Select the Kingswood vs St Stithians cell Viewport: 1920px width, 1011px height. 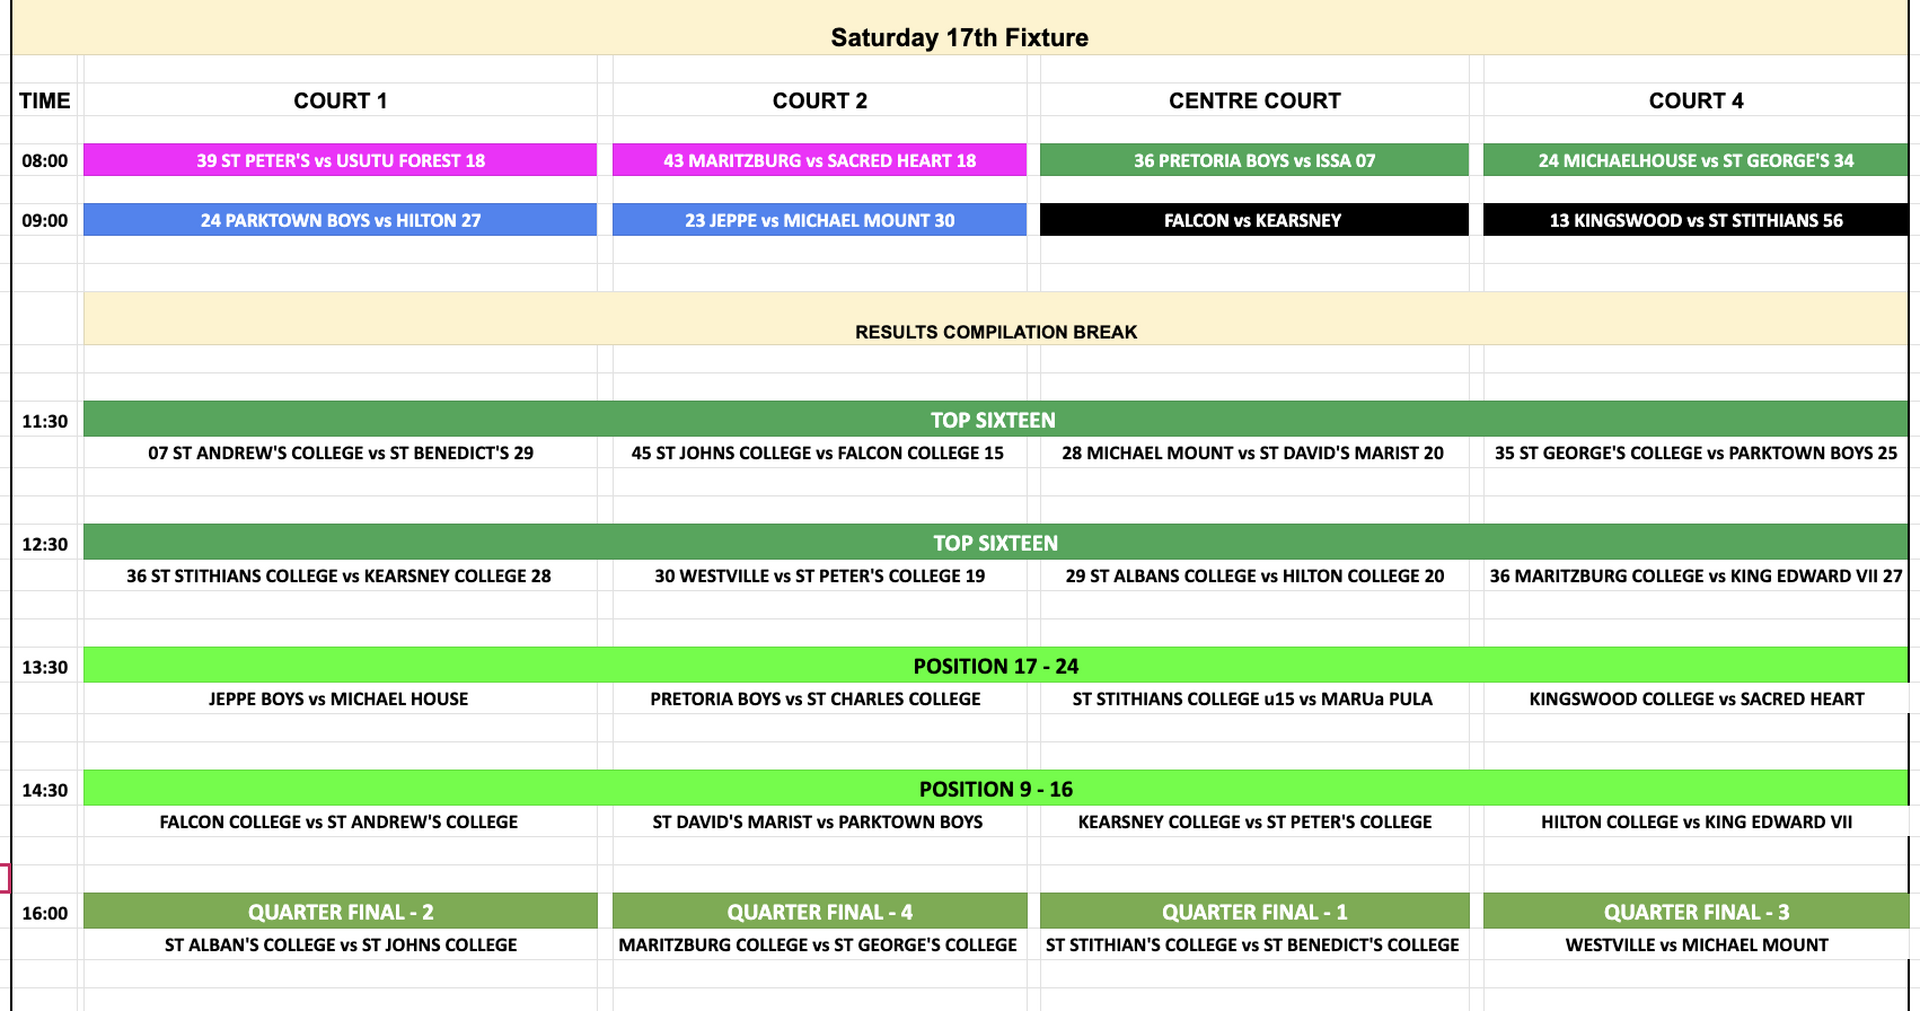pyautogui.click(x=1695, y=221)
